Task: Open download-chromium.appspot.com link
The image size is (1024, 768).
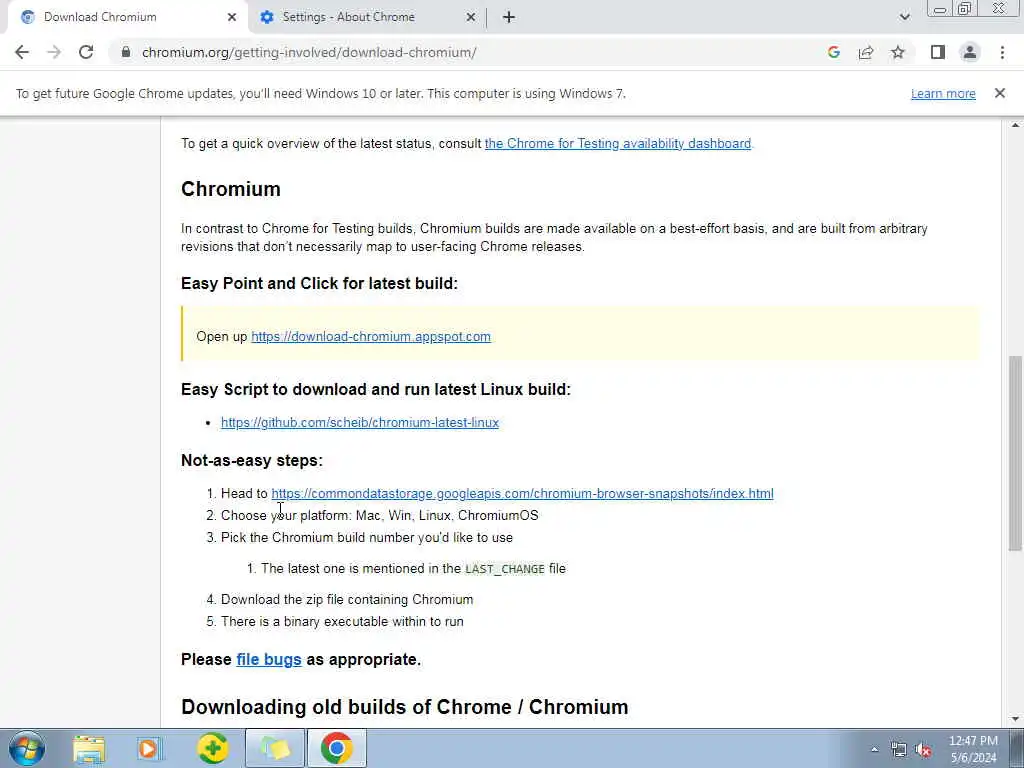Action: coord(371,337)
